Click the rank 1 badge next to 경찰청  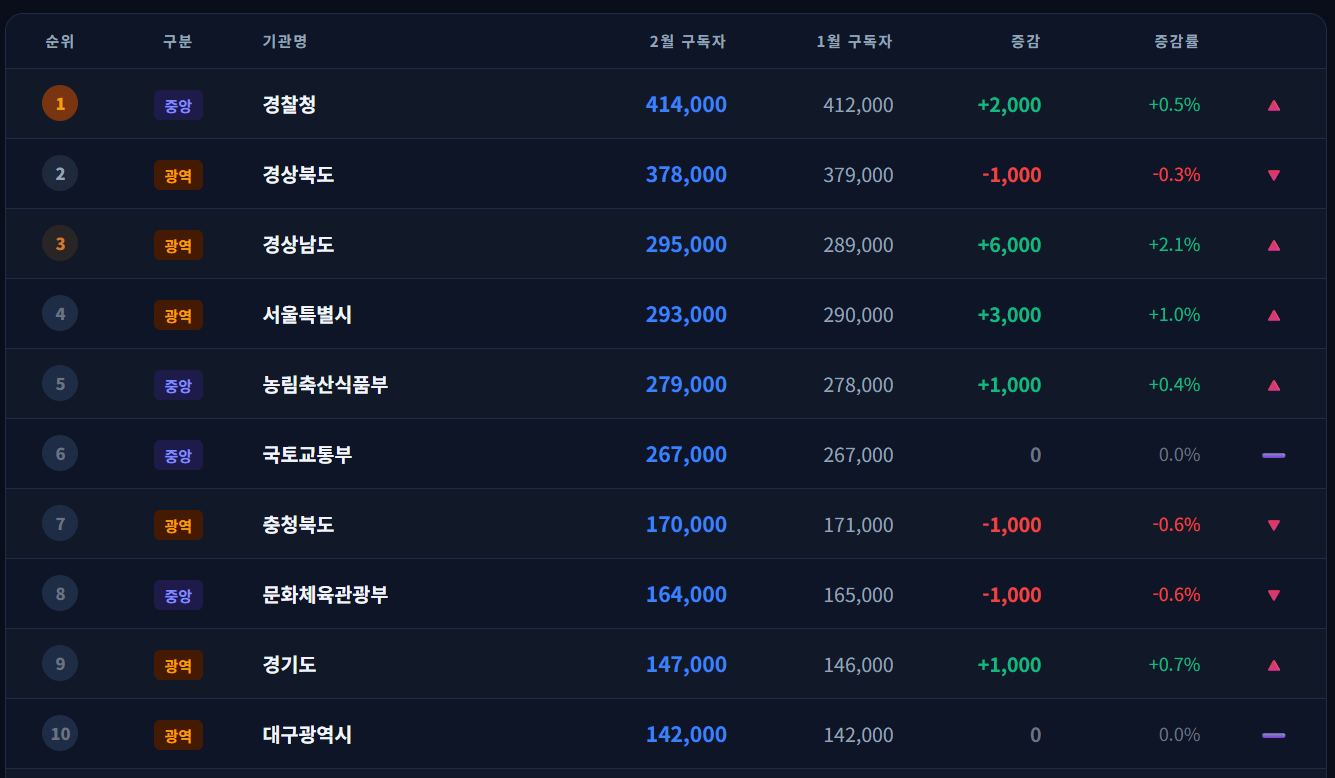[59, 103]
